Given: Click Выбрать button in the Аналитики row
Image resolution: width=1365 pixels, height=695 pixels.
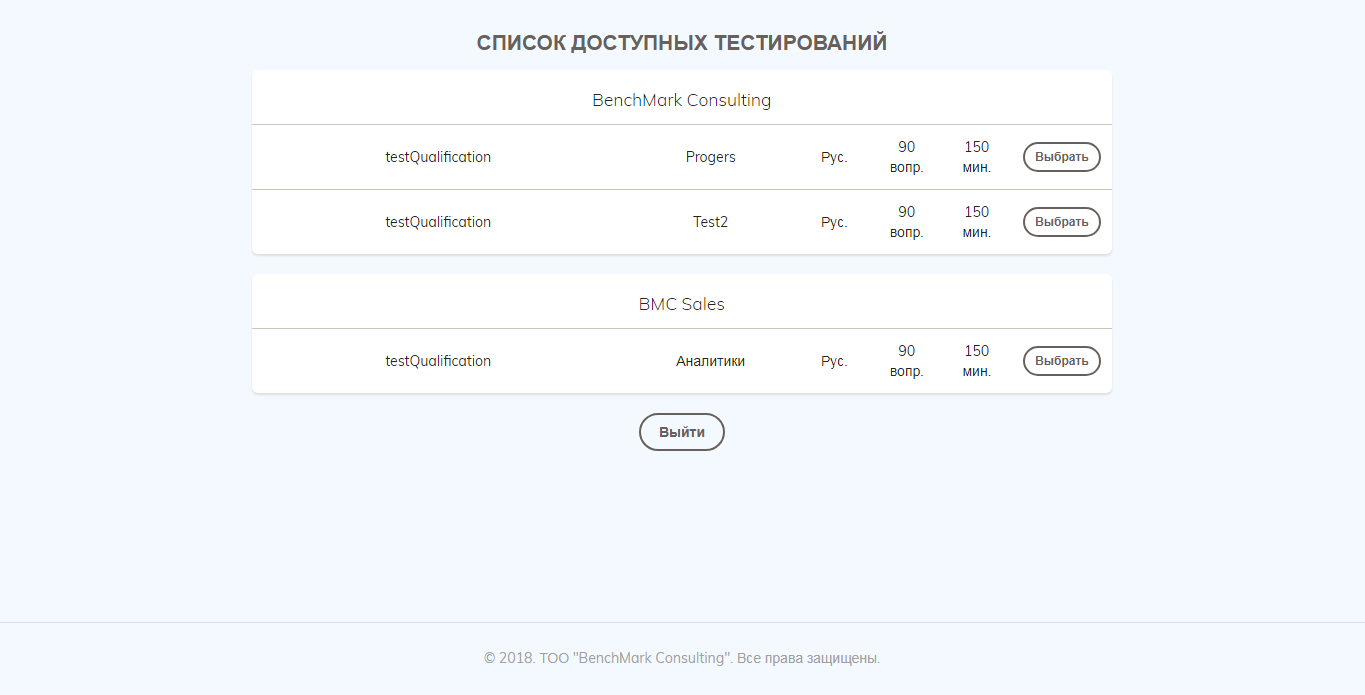Looking at the screenshot, I should [x=1061, y=361].
